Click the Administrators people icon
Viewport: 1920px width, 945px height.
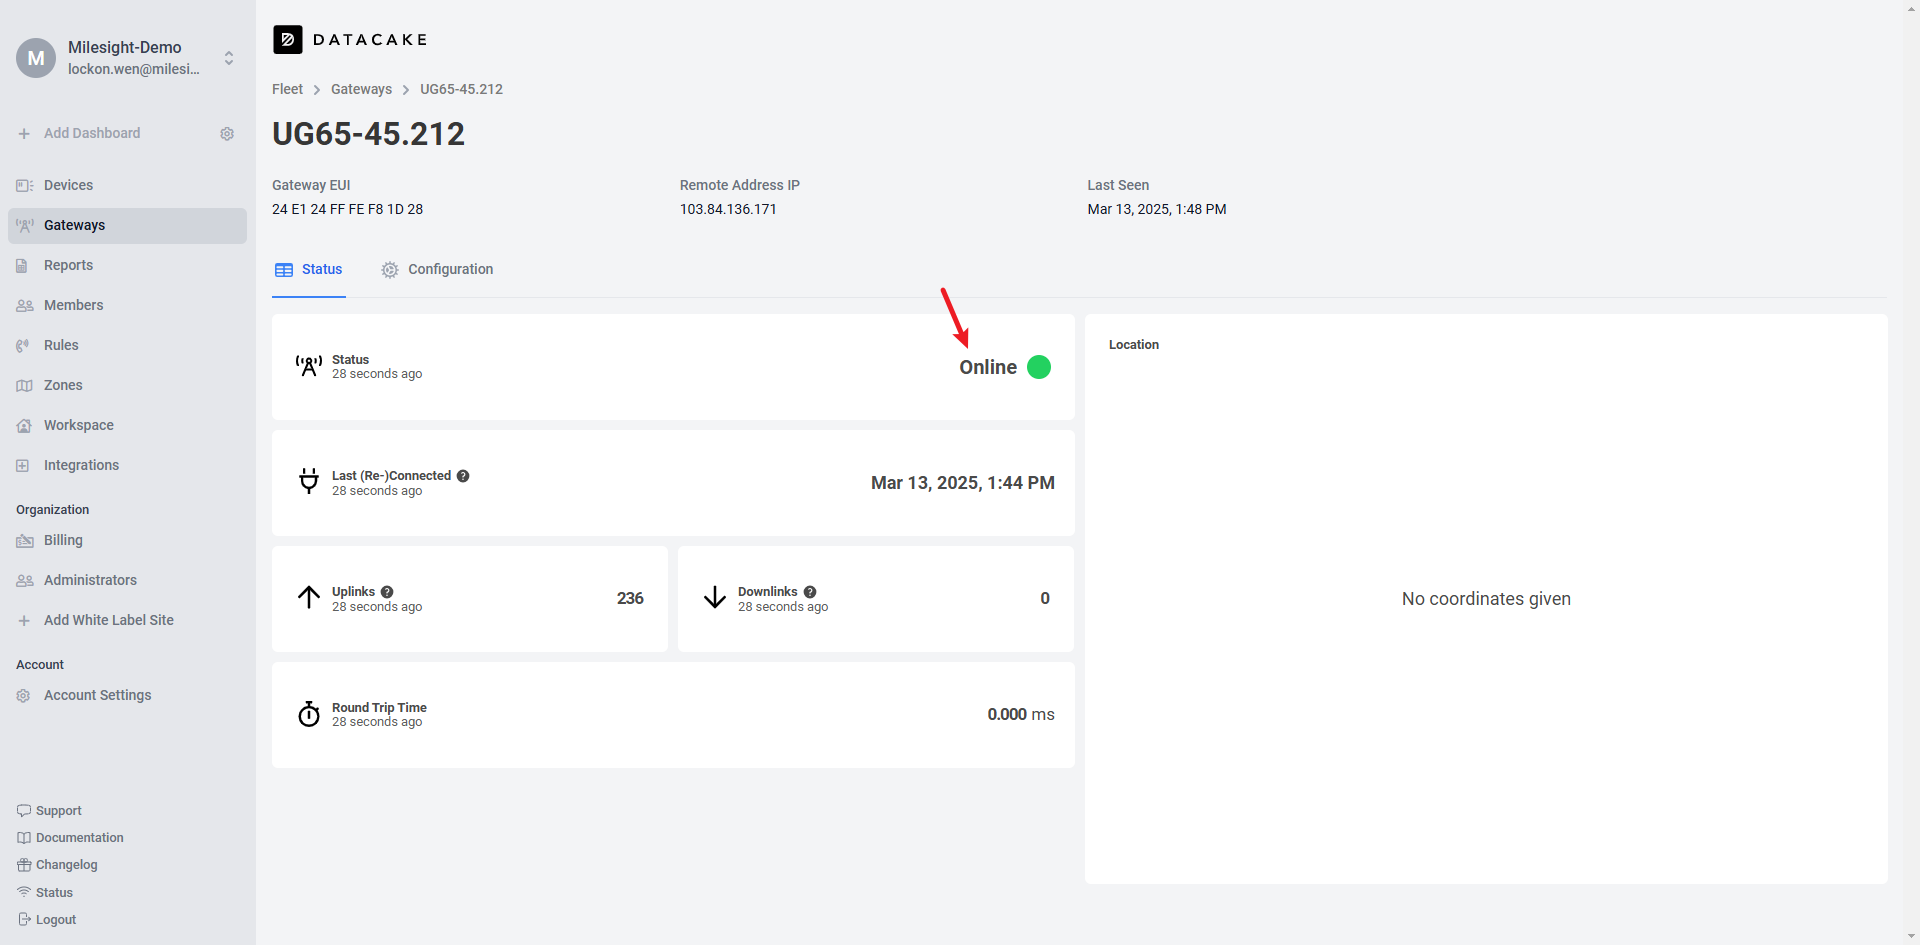[x=25, y=581]
